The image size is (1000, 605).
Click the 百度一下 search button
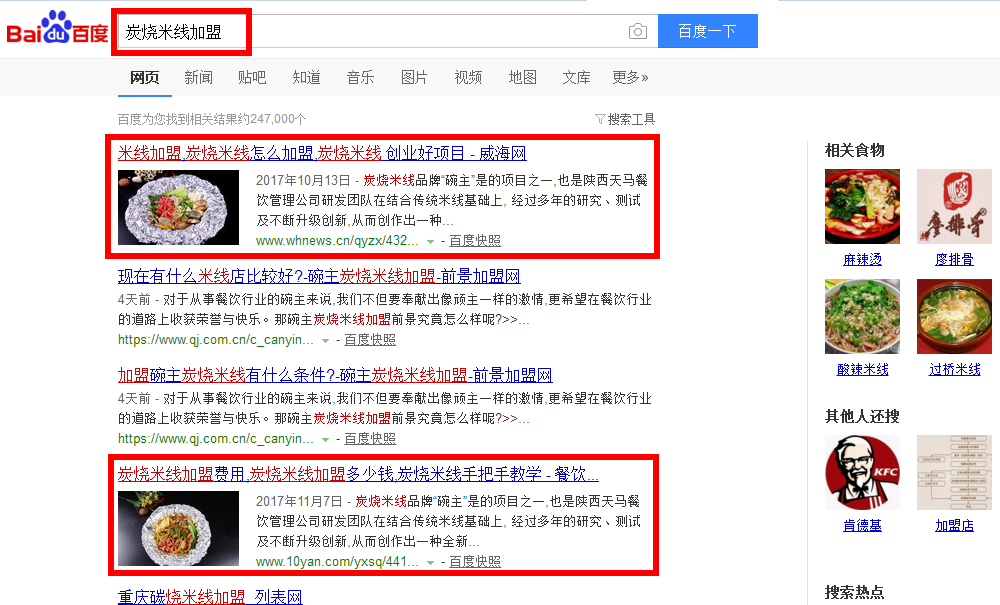tap(708, 31)
